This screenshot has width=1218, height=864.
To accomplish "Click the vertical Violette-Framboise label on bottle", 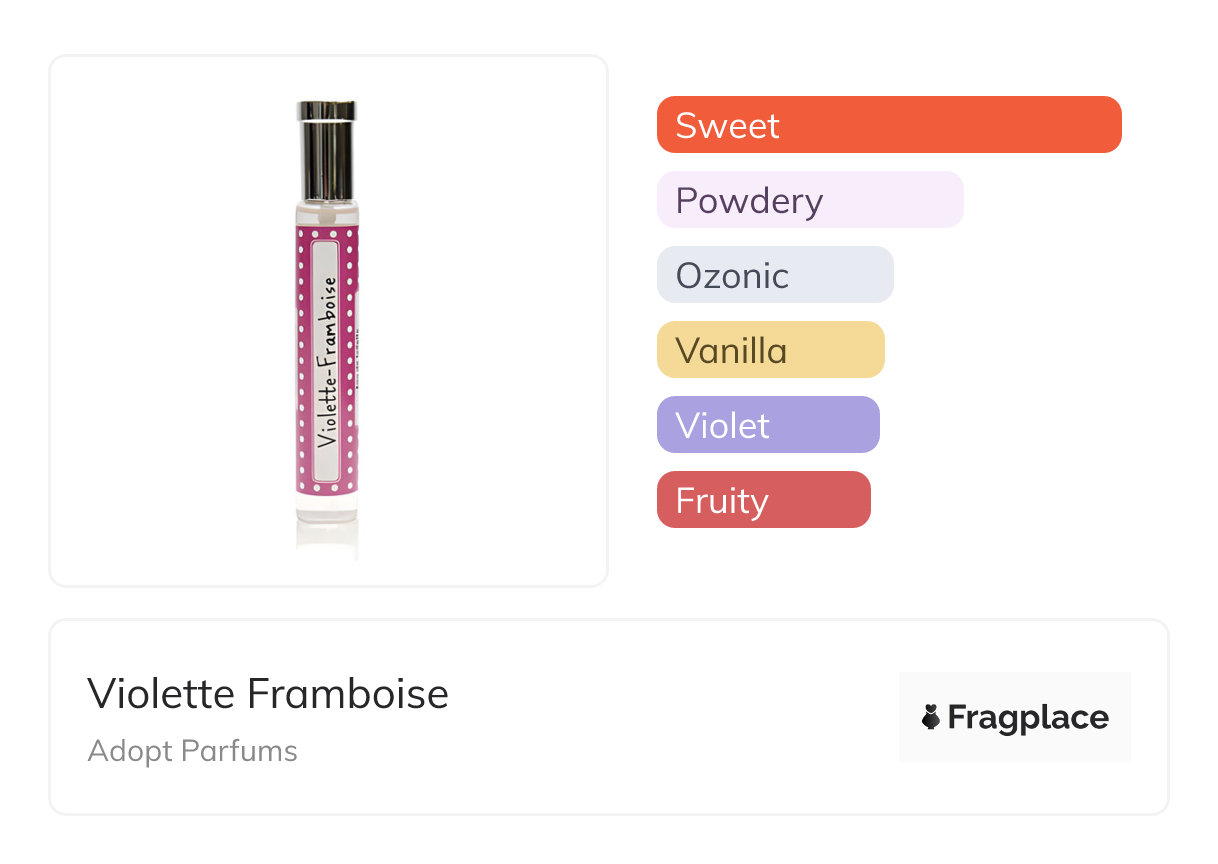I will click(x=326, y=361).
